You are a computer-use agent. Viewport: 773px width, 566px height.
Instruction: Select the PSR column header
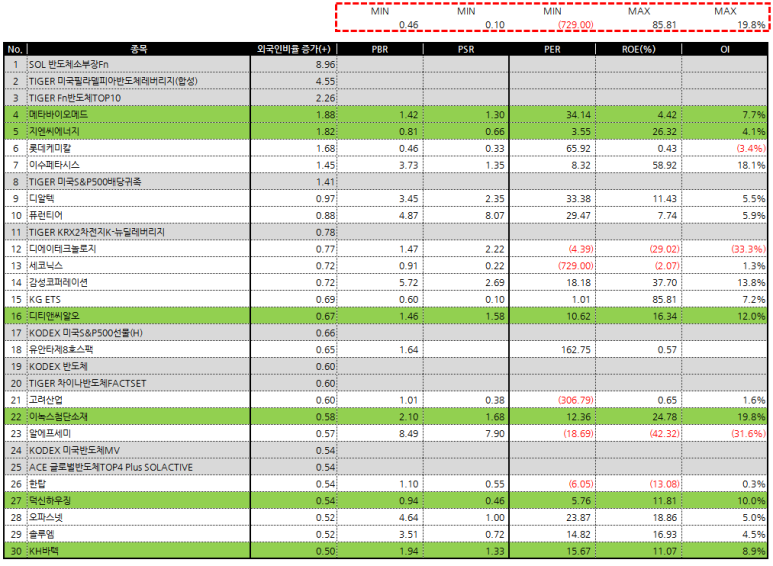click(x=466, y=49)
